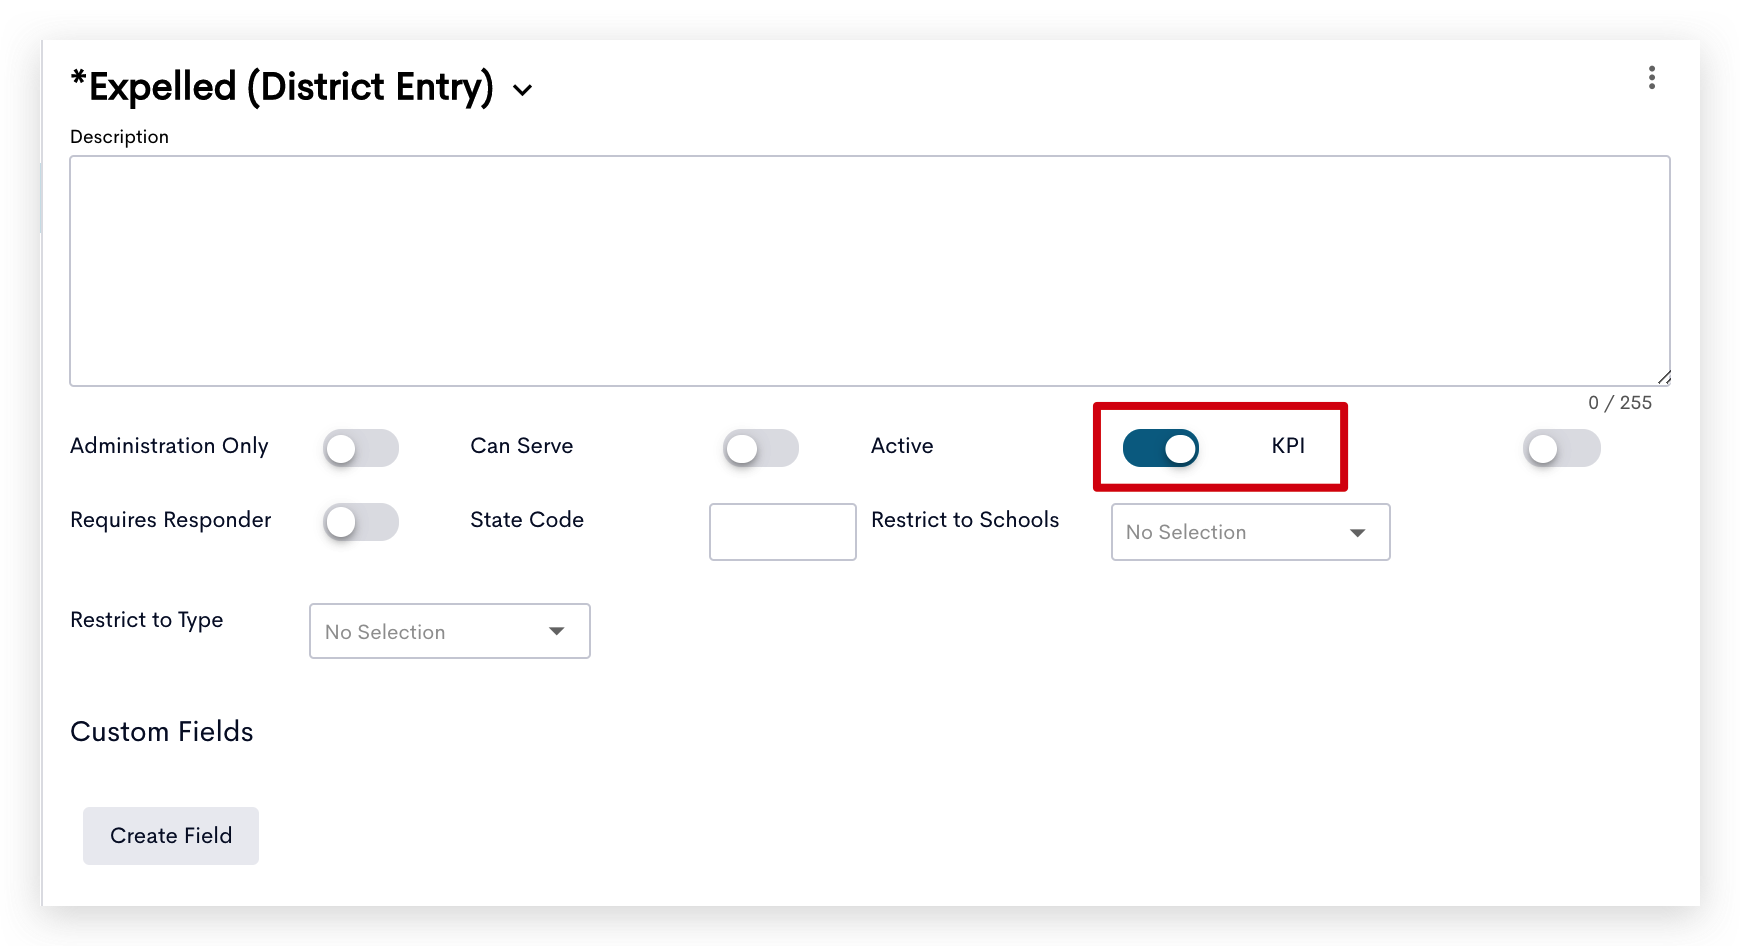
Task: Click the State Code label
Action: coord(527,520)
